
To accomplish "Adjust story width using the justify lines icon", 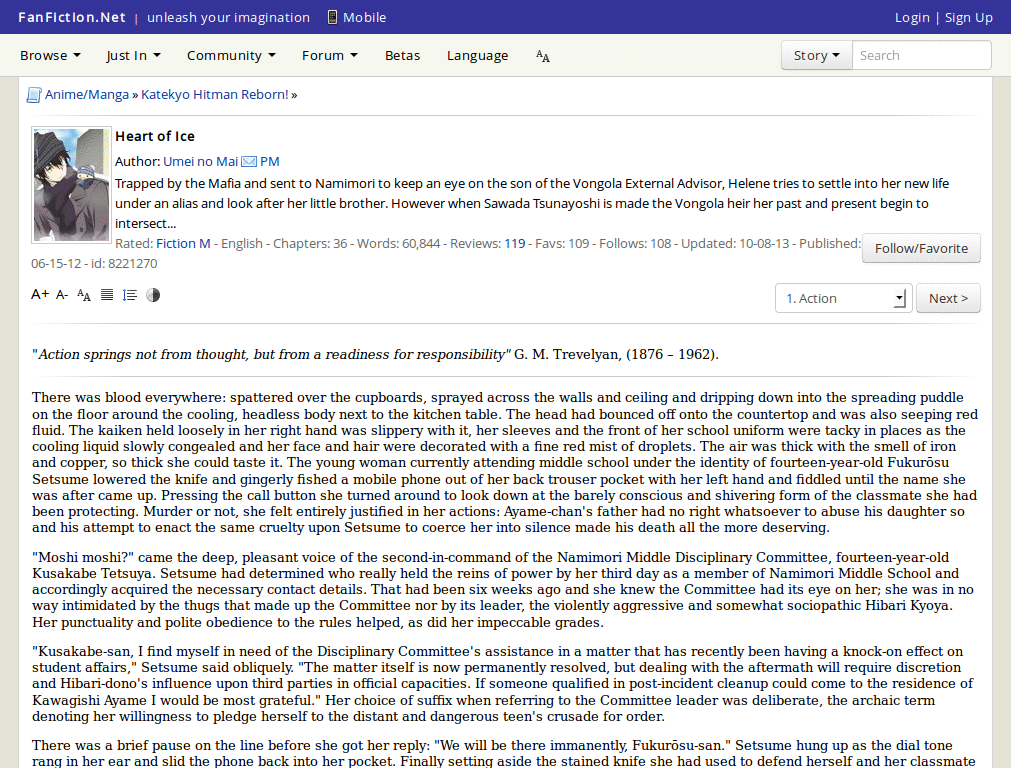I will pos(106,294).
